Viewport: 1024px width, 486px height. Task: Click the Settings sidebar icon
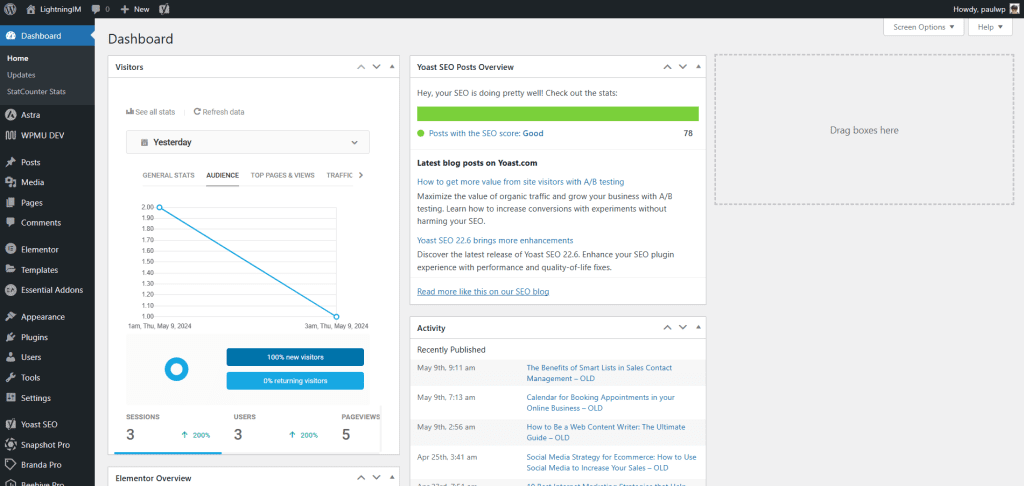pyautogui.click(x=10, y=398)
